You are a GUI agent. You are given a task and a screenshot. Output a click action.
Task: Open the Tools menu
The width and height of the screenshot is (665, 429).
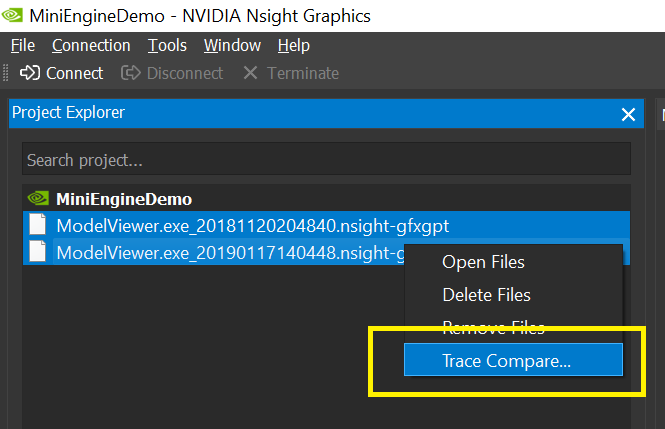point(167,45)
